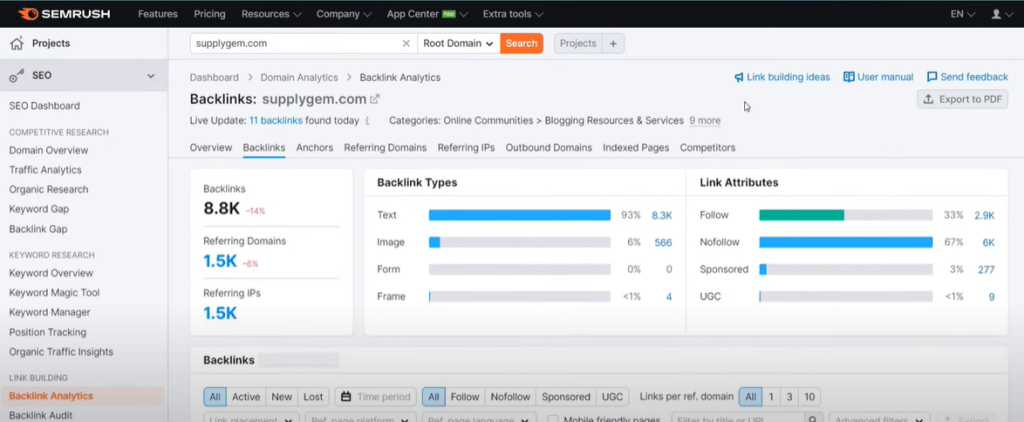Select the Active backlinks filter
The width and height of the screenshot is (1024, 422).
pos(246,397)
